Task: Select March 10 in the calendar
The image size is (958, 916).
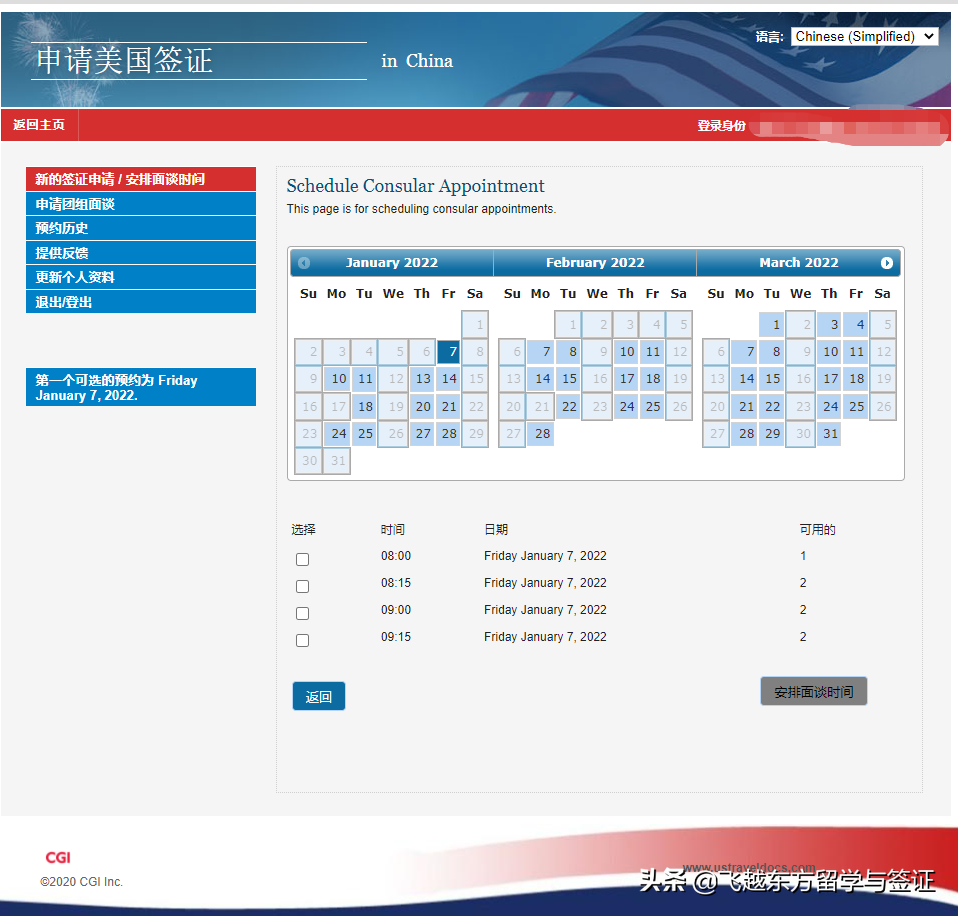Action: tap(830, 351)
